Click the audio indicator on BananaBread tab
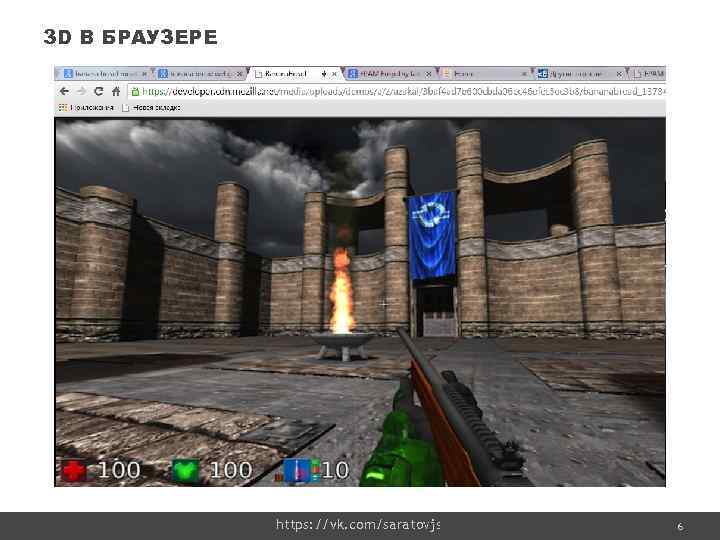Screen dimensions: 720x540 click(x=324, y=74)
